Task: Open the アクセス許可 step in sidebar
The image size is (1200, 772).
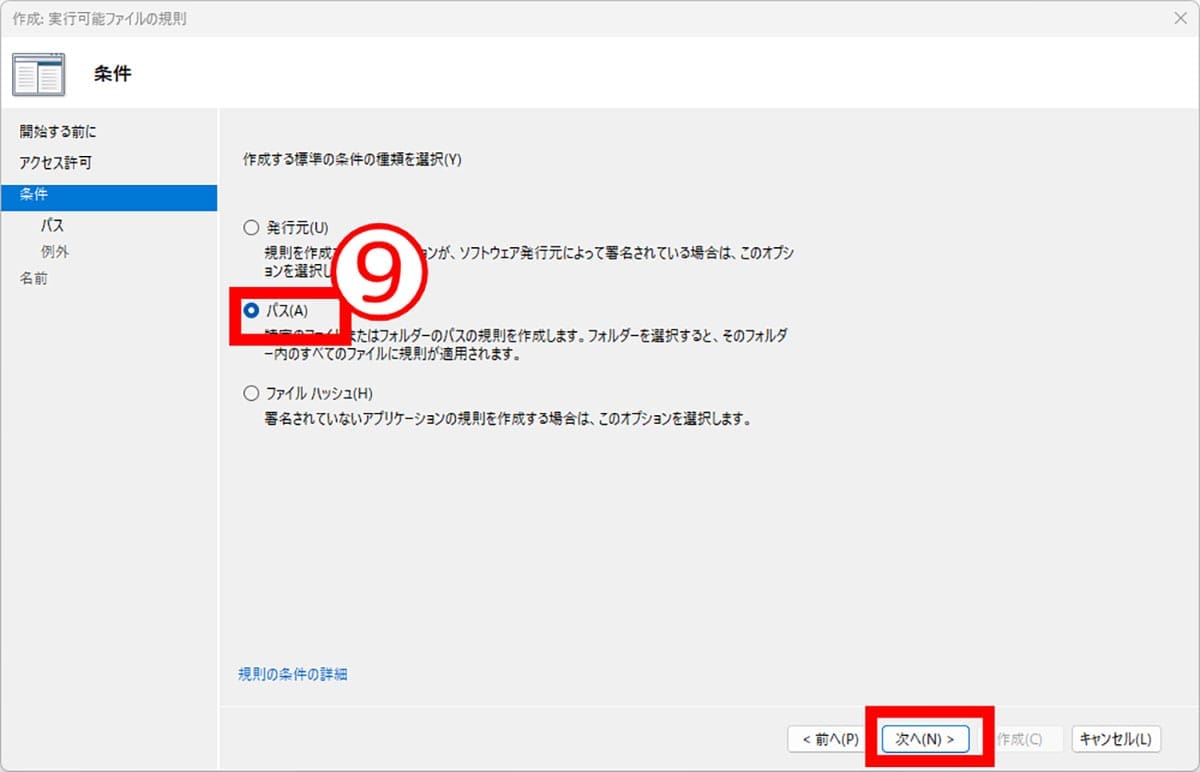Action: click(55, 163)
